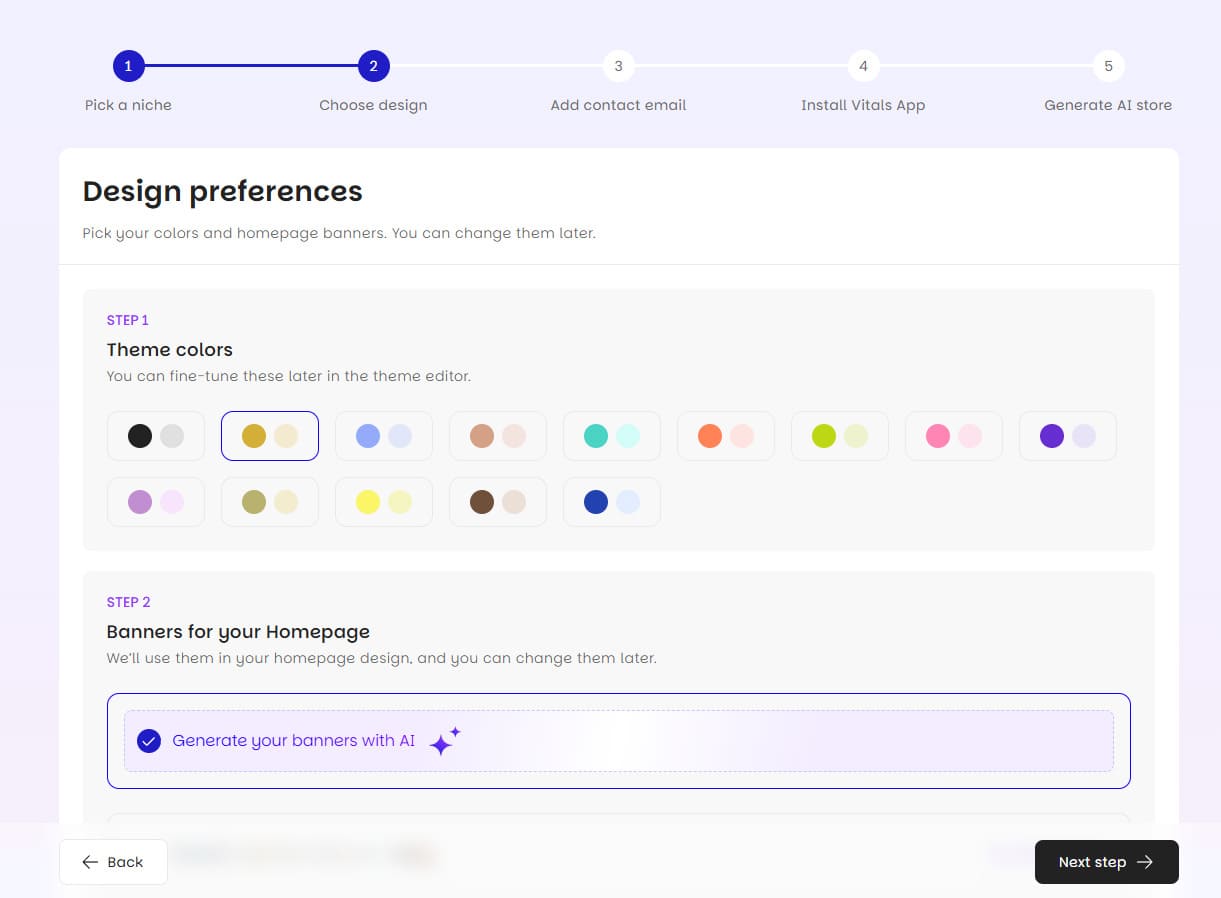
Task: Proceed with the Next step button
Action: pyautogui.click(x=1107, y=862)
